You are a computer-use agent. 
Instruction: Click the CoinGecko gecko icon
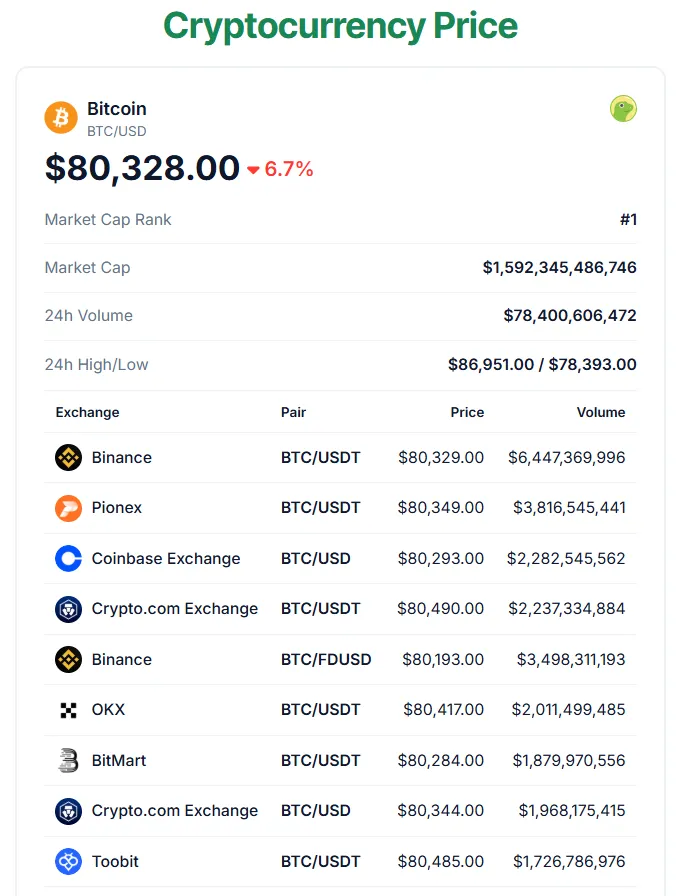click(x=623, y=109)
